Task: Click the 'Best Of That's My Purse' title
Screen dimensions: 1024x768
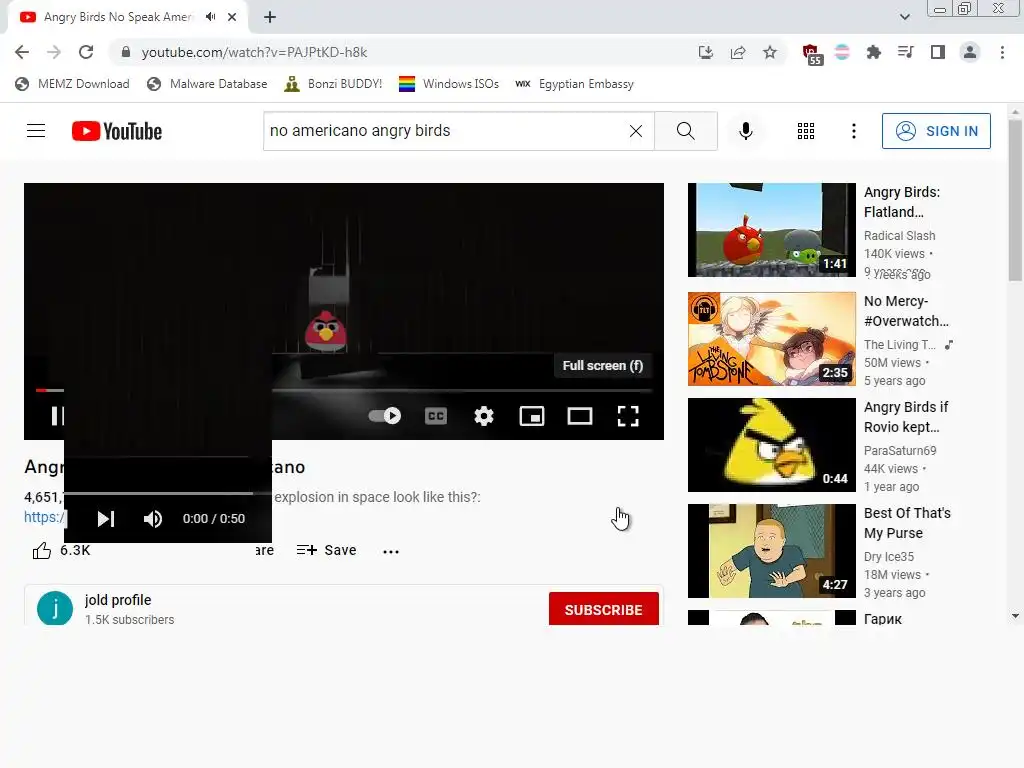Action: (x=907, y=523)
